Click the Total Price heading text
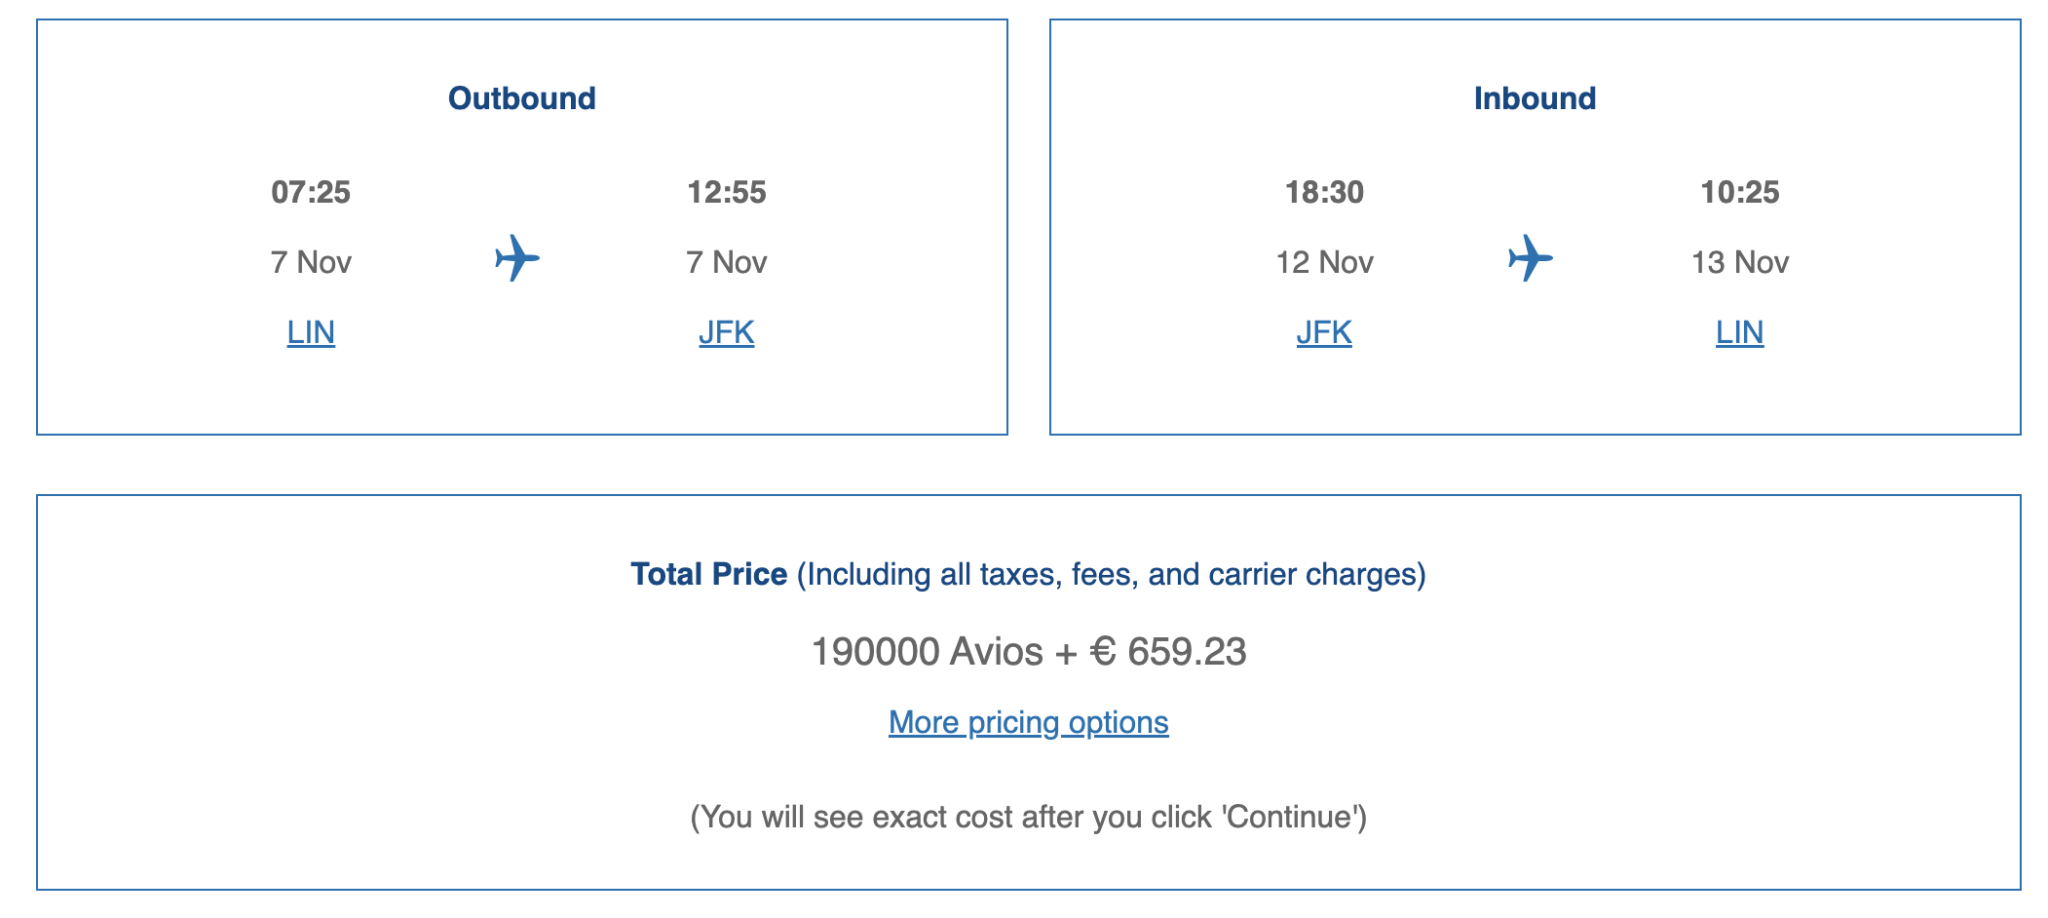 pos(709,574)
